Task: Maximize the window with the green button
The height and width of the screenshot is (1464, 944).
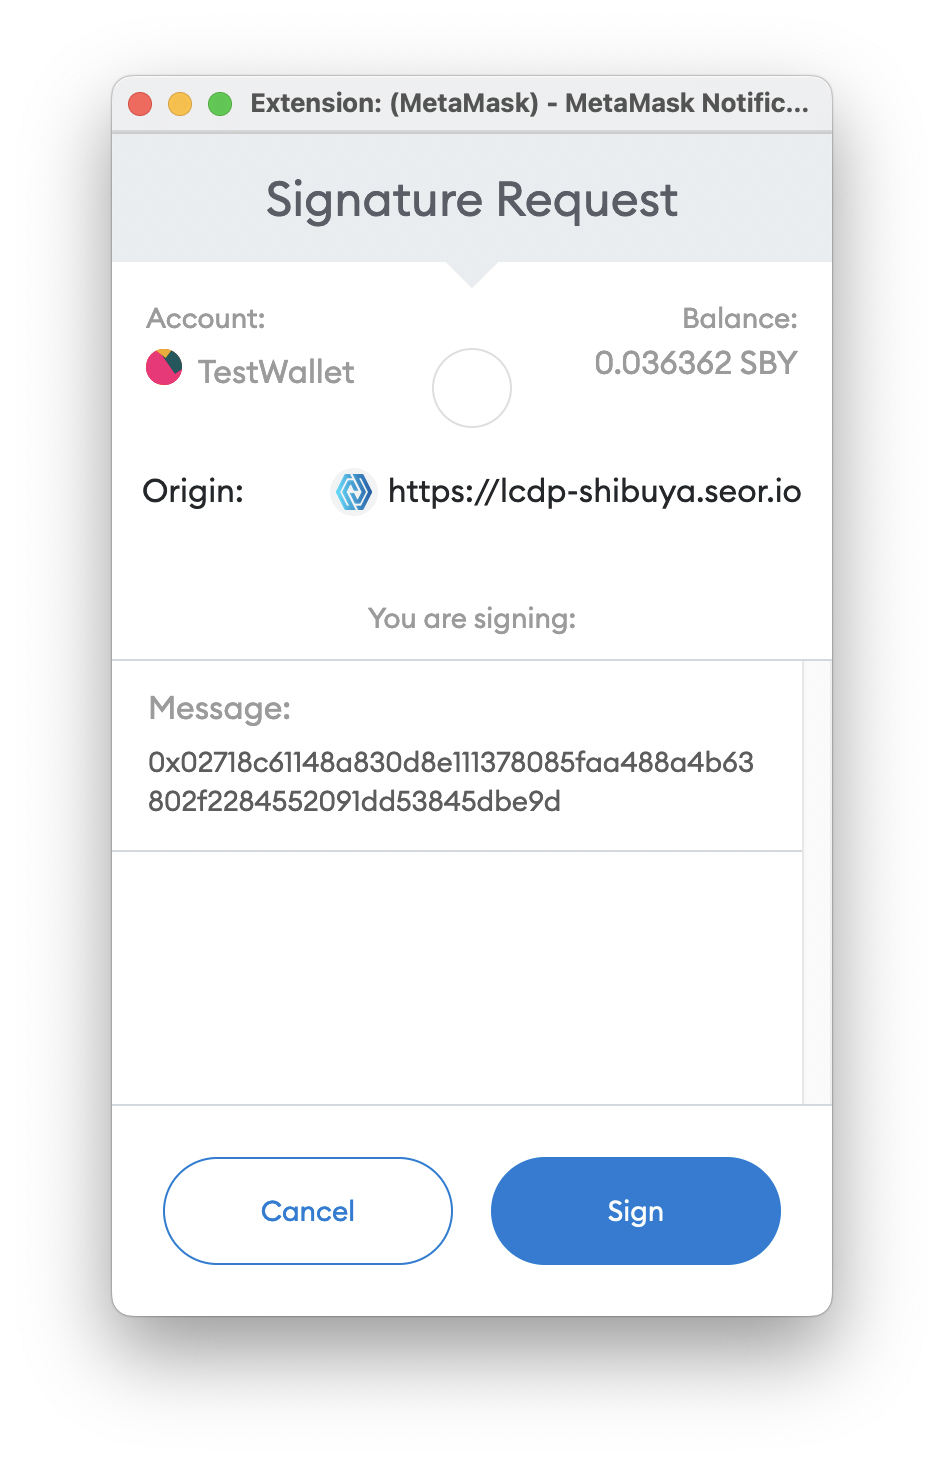Action: click(x=220, y=104)
